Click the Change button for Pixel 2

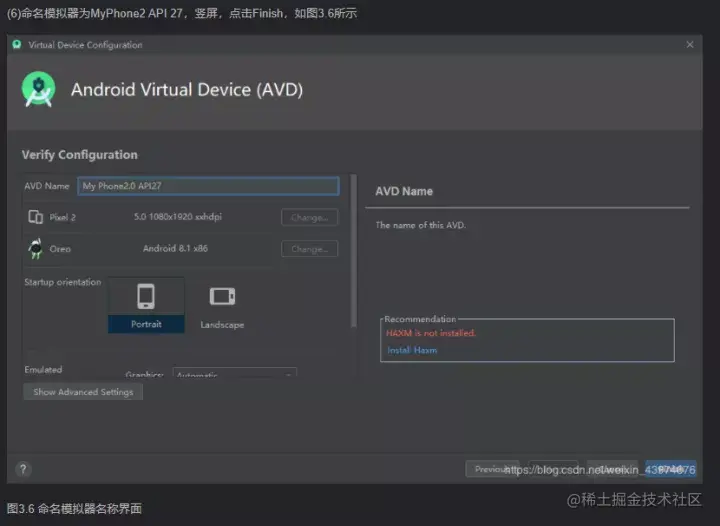(x=309, y=217)
